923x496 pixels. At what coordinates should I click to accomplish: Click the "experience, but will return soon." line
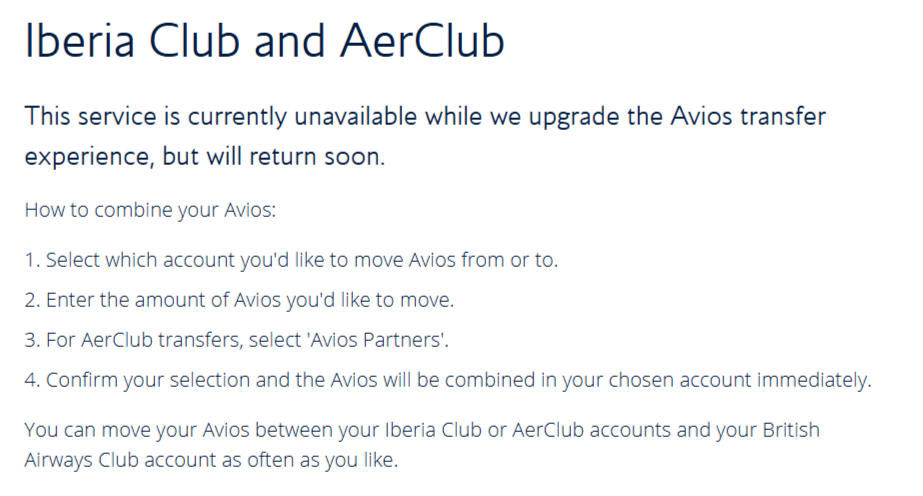(x=205, y=158)
